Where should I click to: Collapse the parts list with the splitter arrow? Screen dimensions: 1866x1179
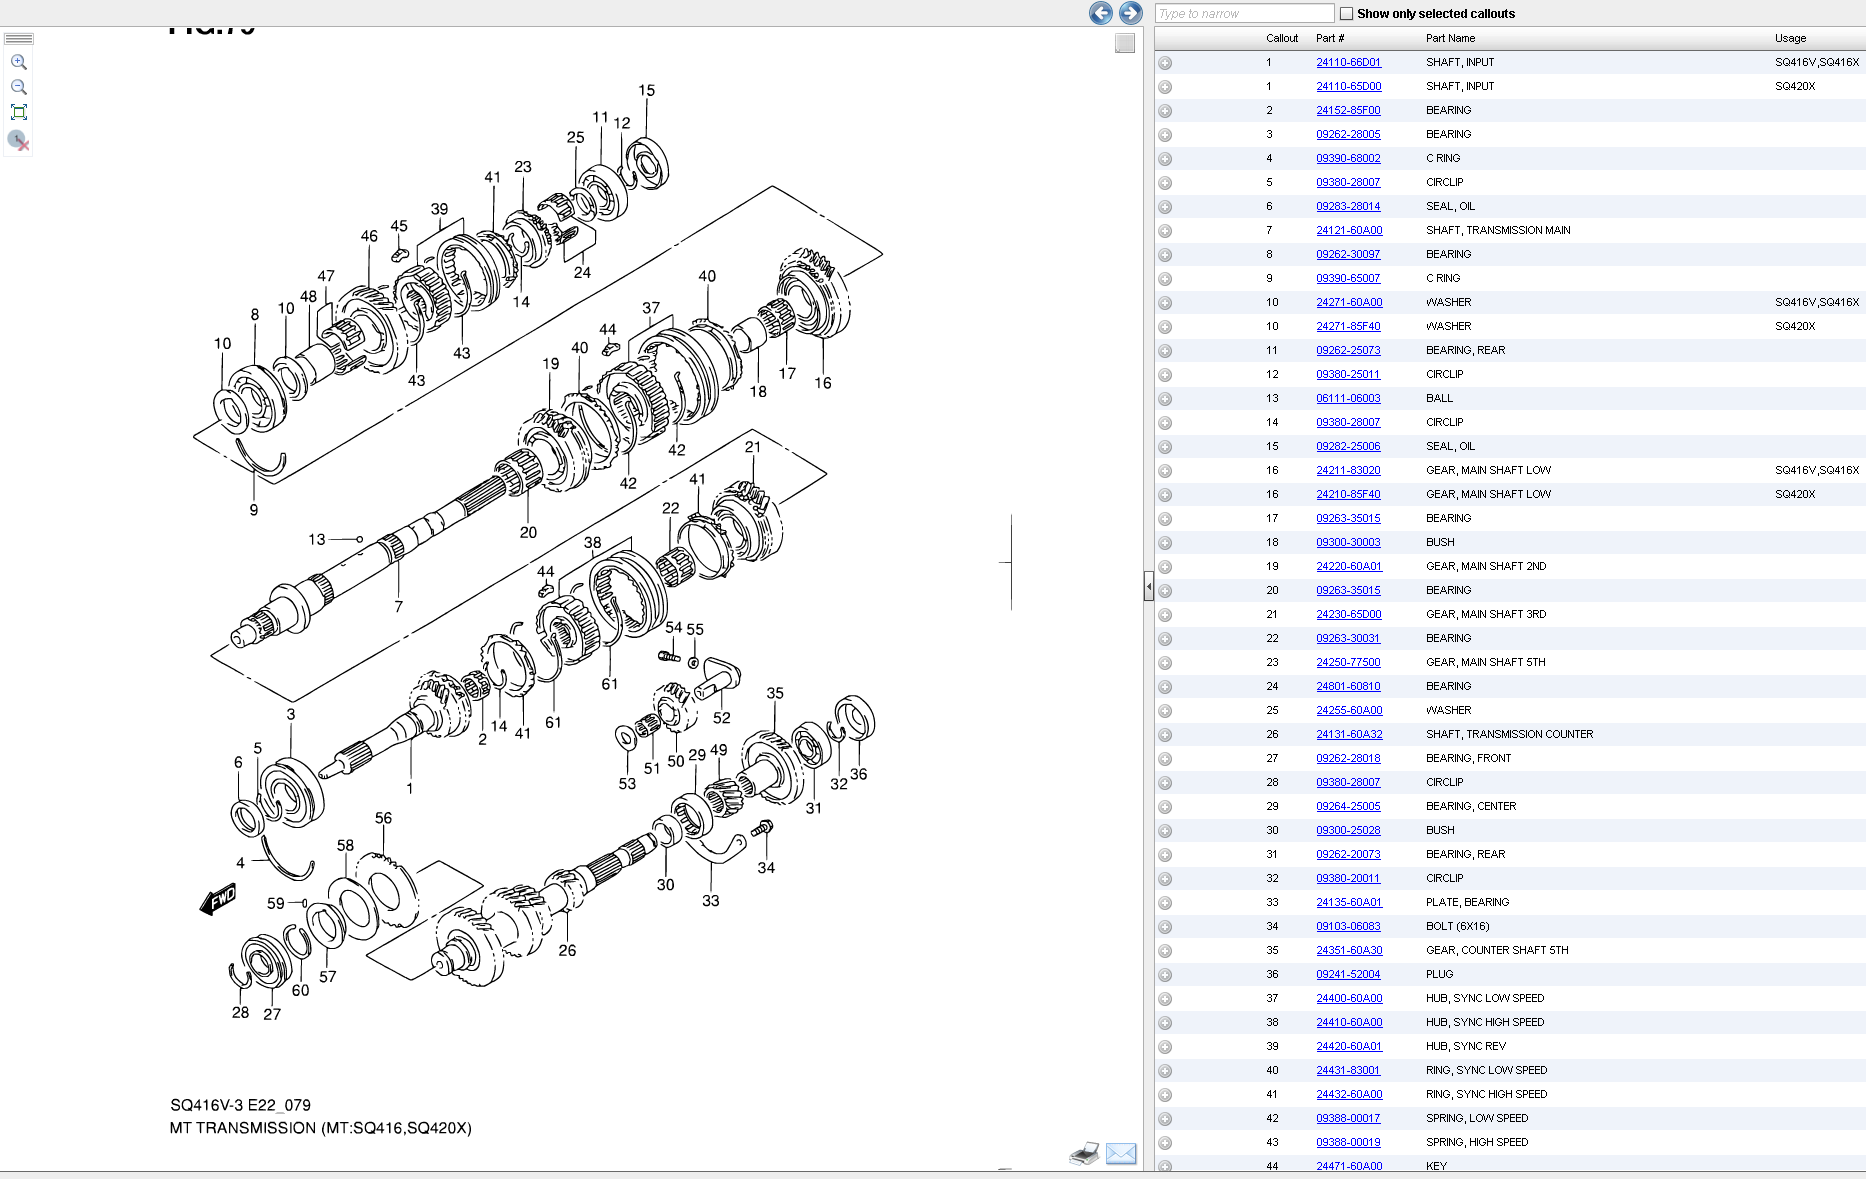click(x=1149, y=586)
